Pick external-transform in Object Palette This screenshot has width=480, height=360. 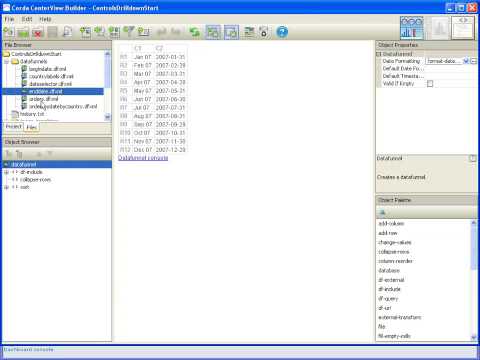[x=400, y=317]
